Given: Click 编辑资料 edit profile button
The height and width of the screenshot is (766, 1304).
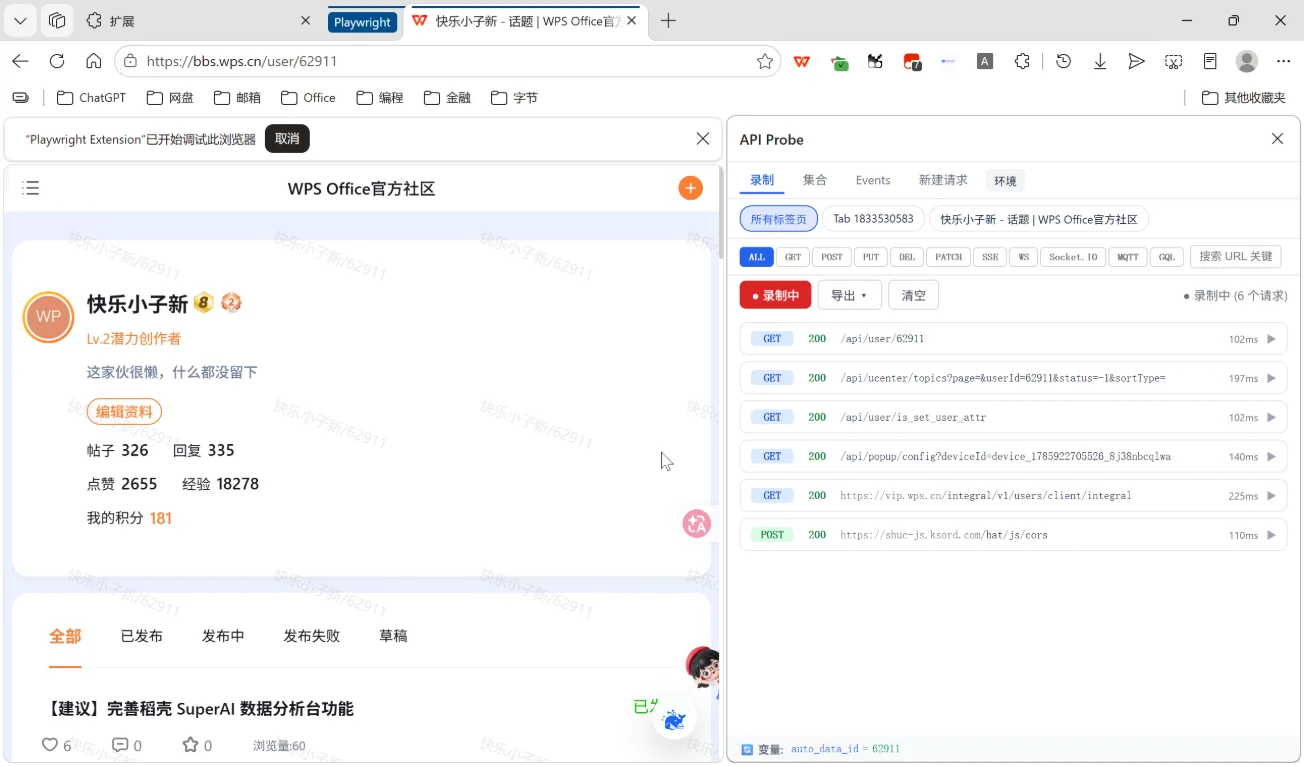Looking at the screenshot, I should 124,412.
